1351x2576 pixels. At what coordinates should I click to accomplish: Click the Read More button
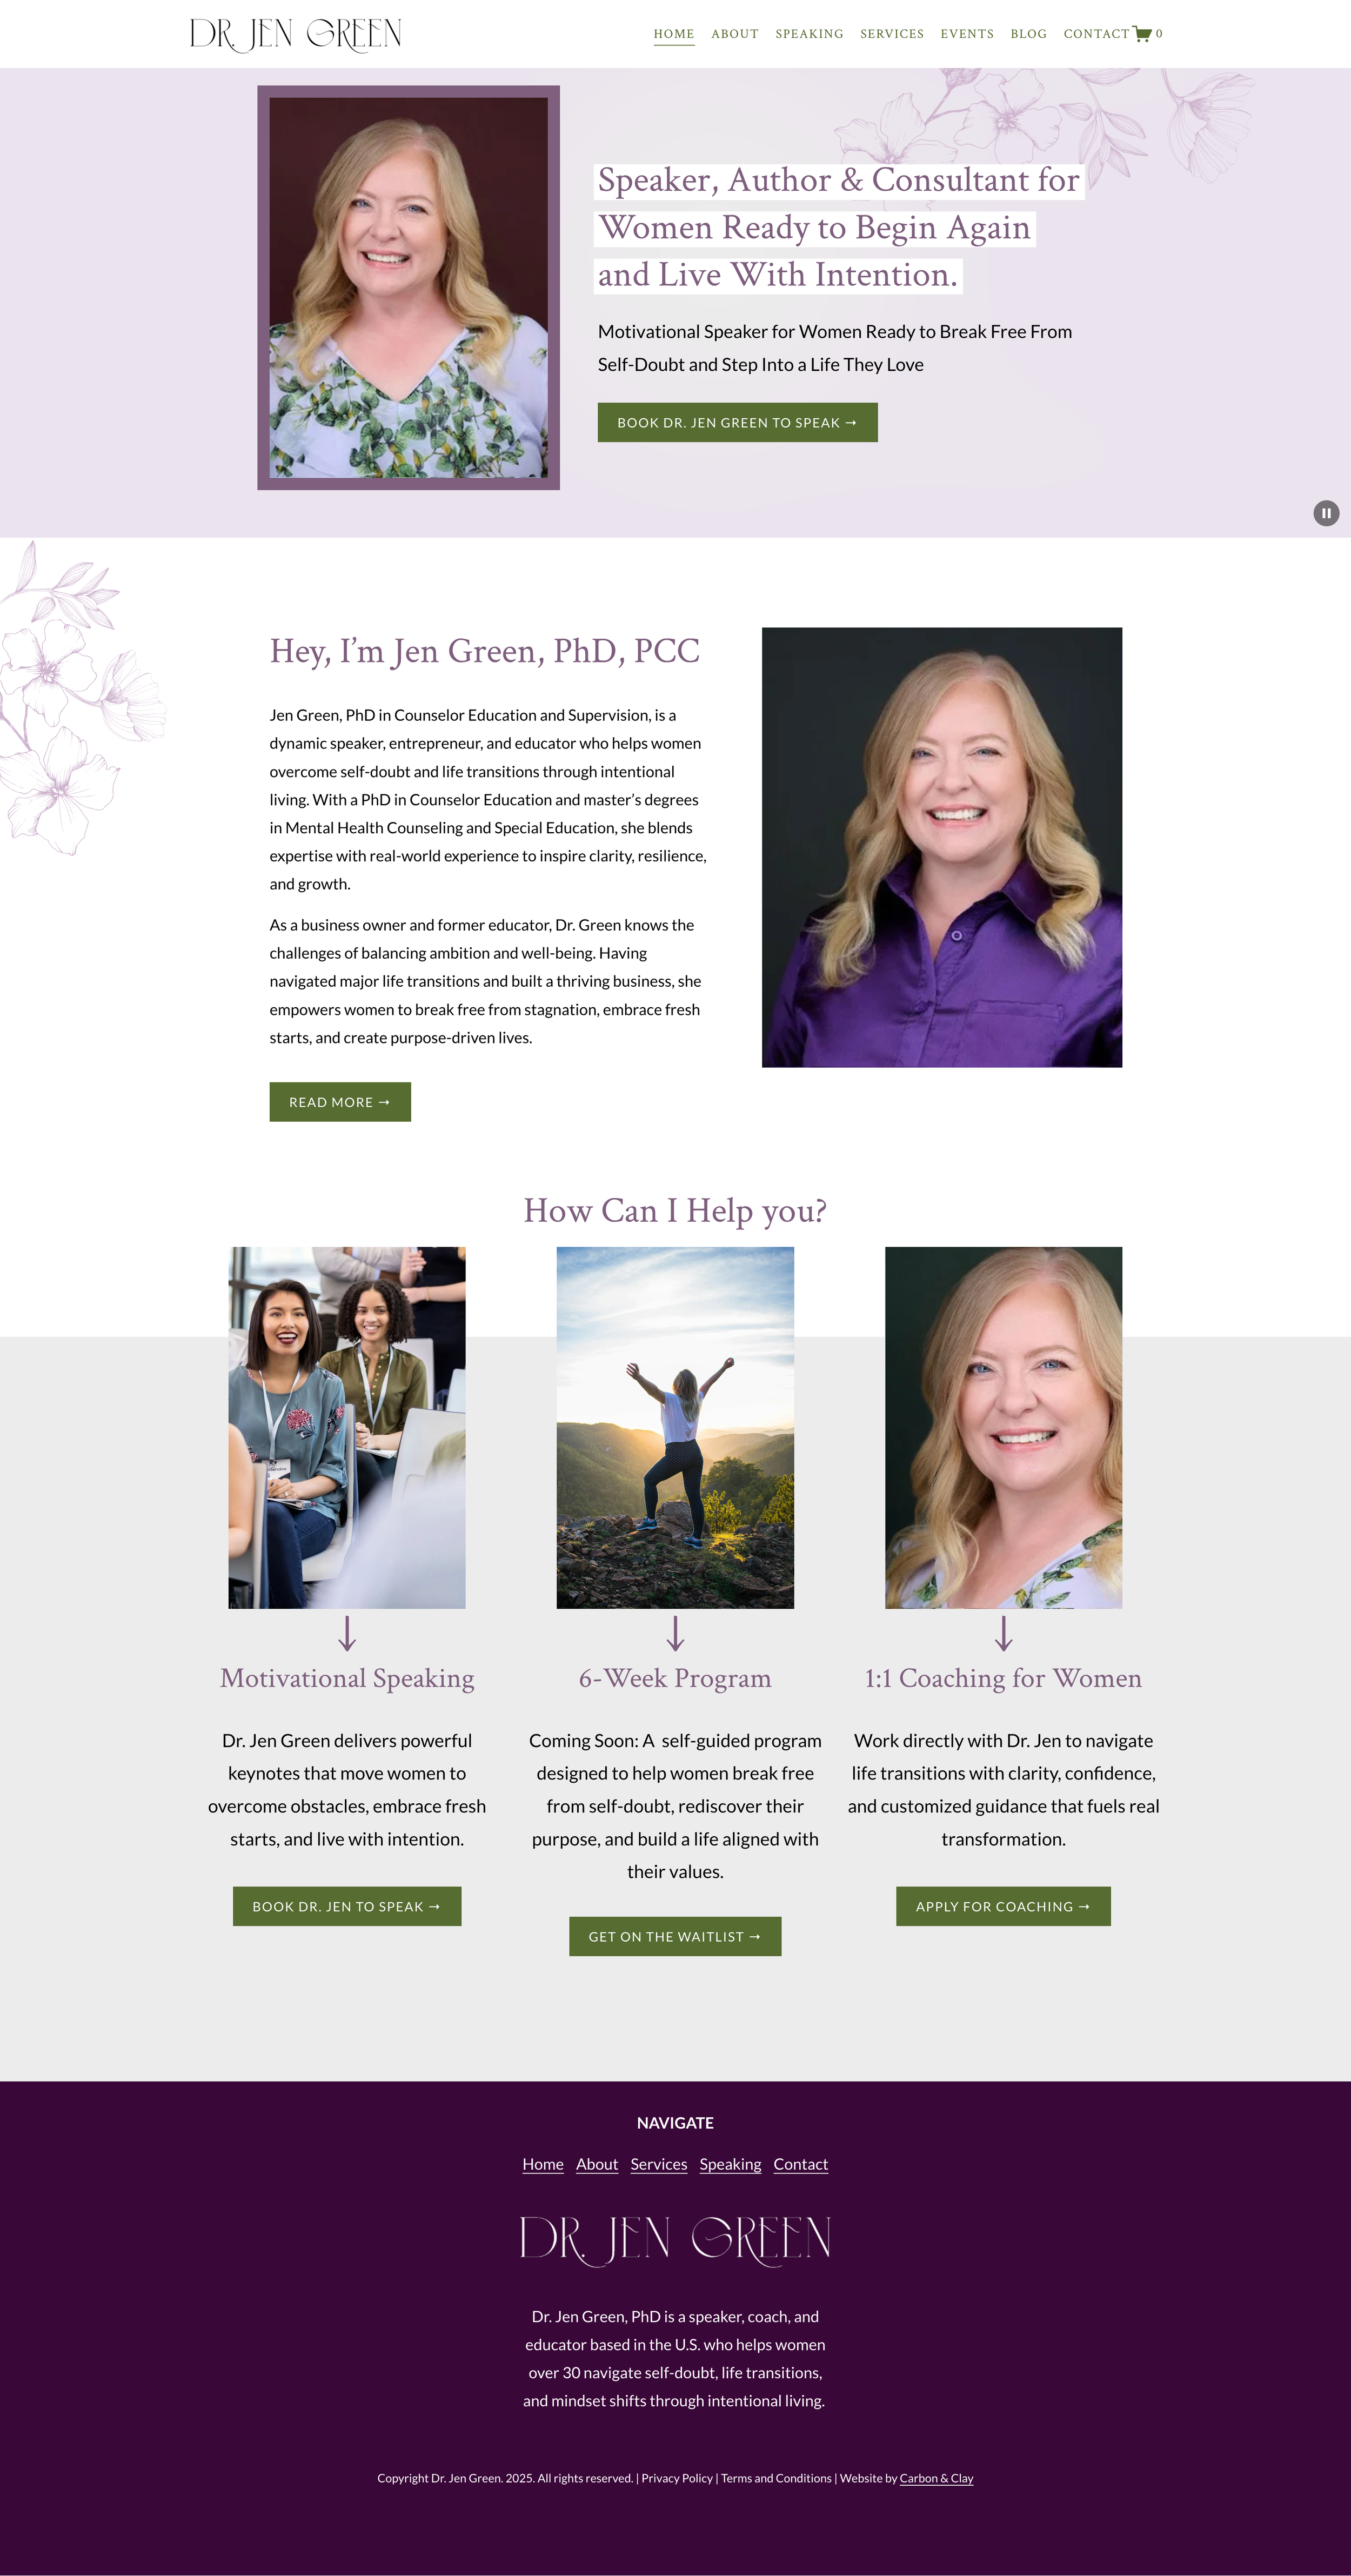click(340, 1102)
